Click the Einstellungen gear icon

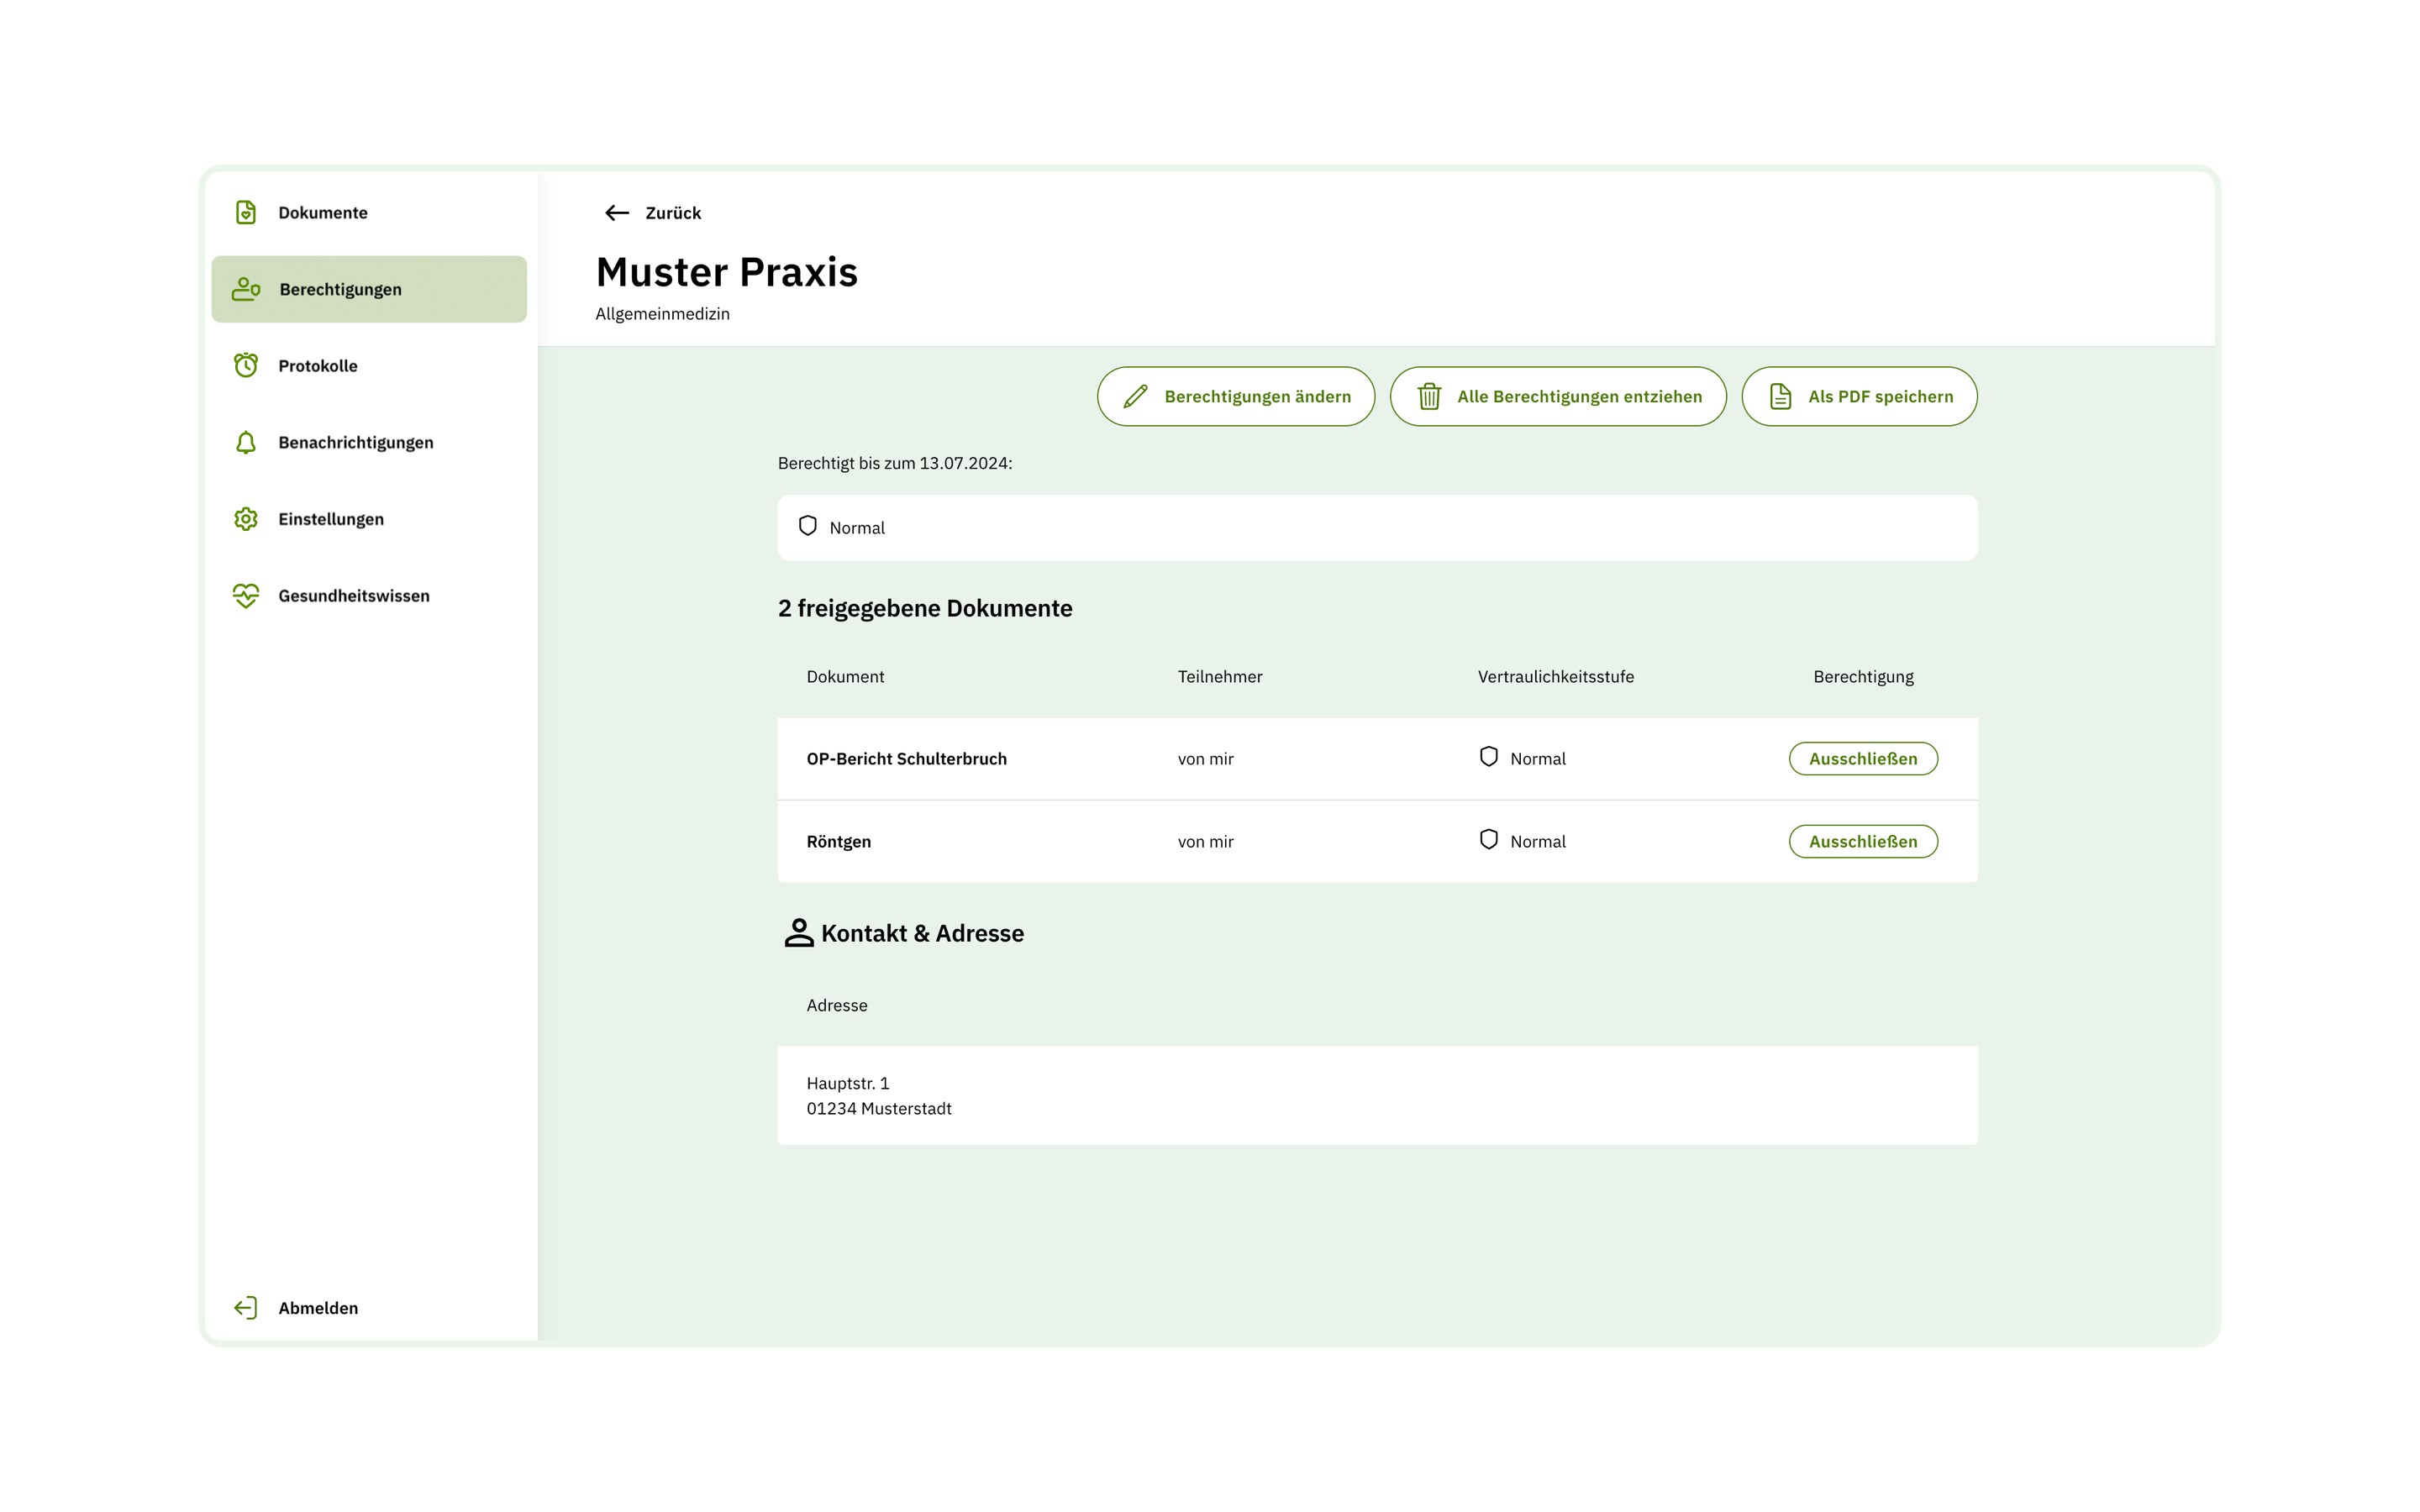point(245,519)
